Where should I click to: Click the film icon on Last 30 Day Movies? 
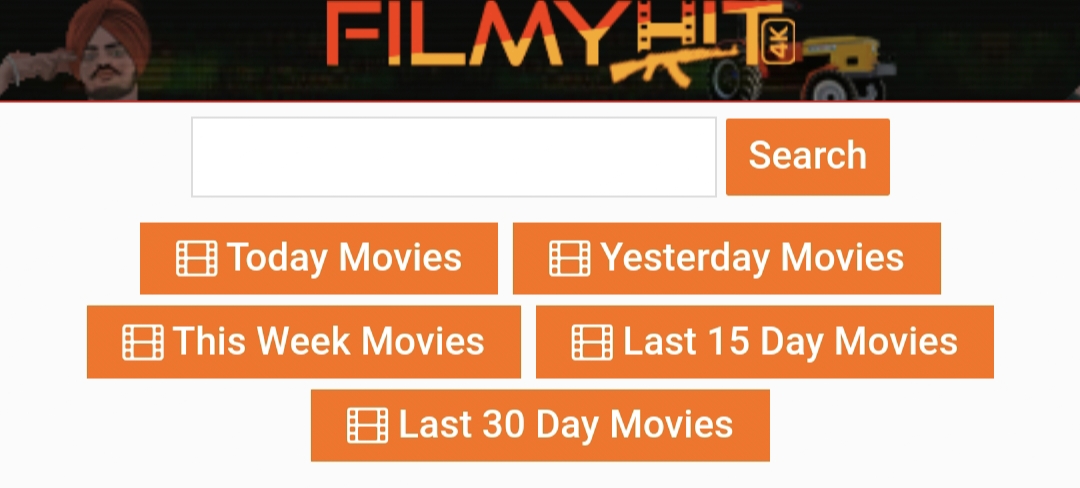point(368,425)
